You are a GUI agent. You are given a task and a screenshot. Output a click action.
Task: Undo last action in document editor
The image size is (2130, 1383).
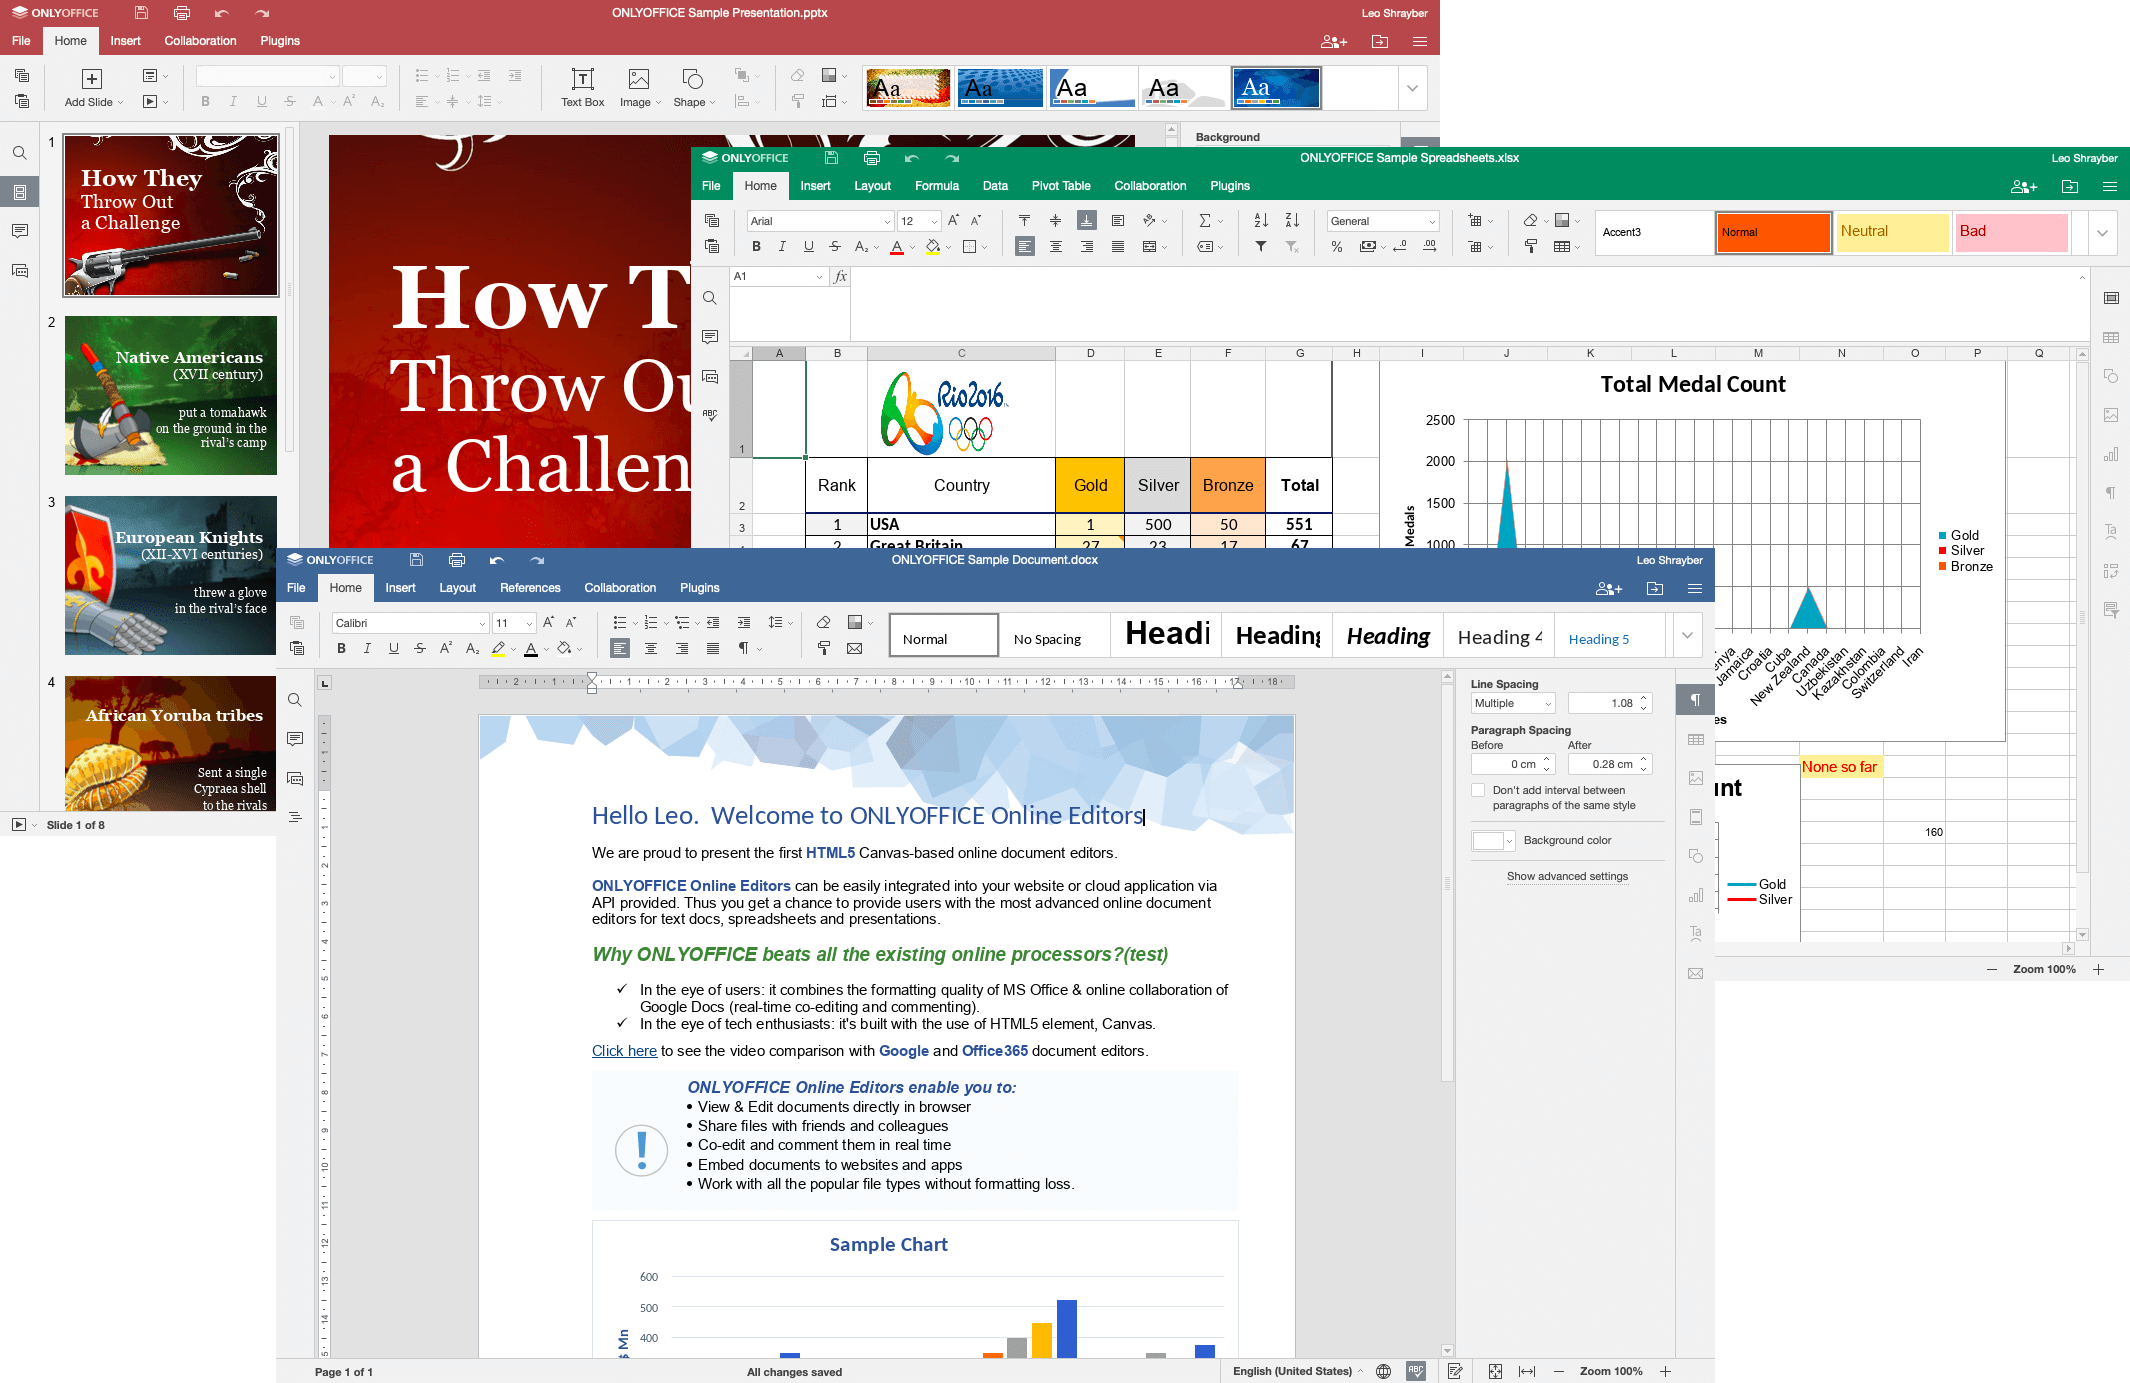pos(497,560)
